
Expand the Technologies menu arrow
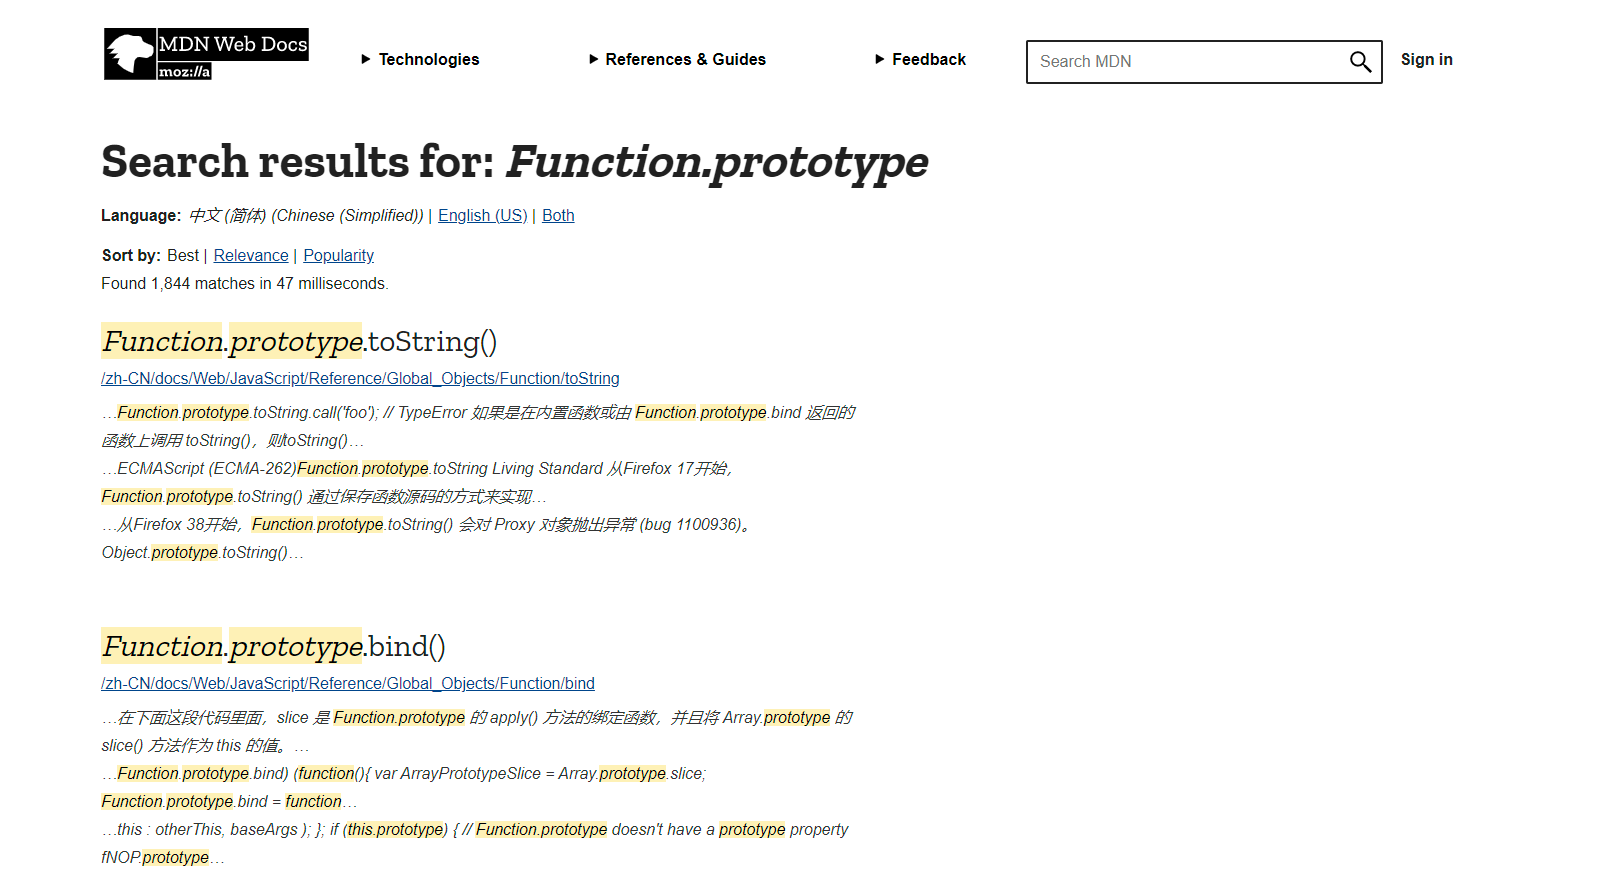coord(366,59)
